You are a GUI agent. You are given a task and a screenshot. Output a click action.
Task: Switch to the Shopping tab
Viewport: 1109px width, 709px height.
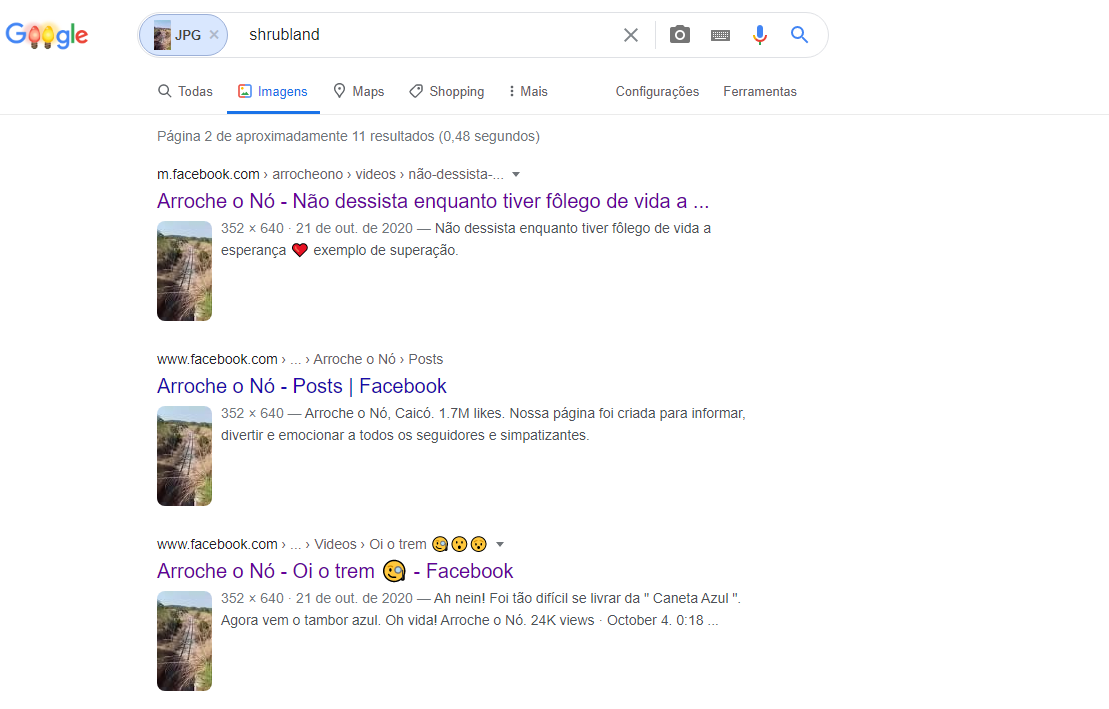(x=447, y=91)
